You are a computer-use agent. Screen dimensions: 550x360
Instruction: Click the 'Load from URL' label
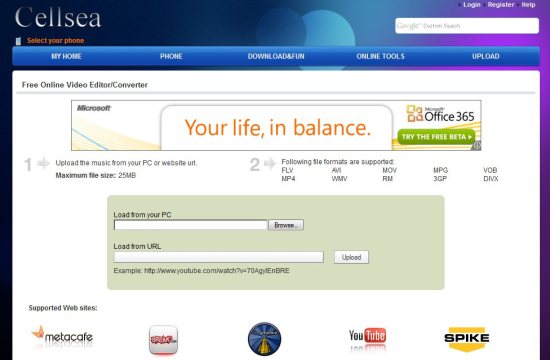(137, 246)
